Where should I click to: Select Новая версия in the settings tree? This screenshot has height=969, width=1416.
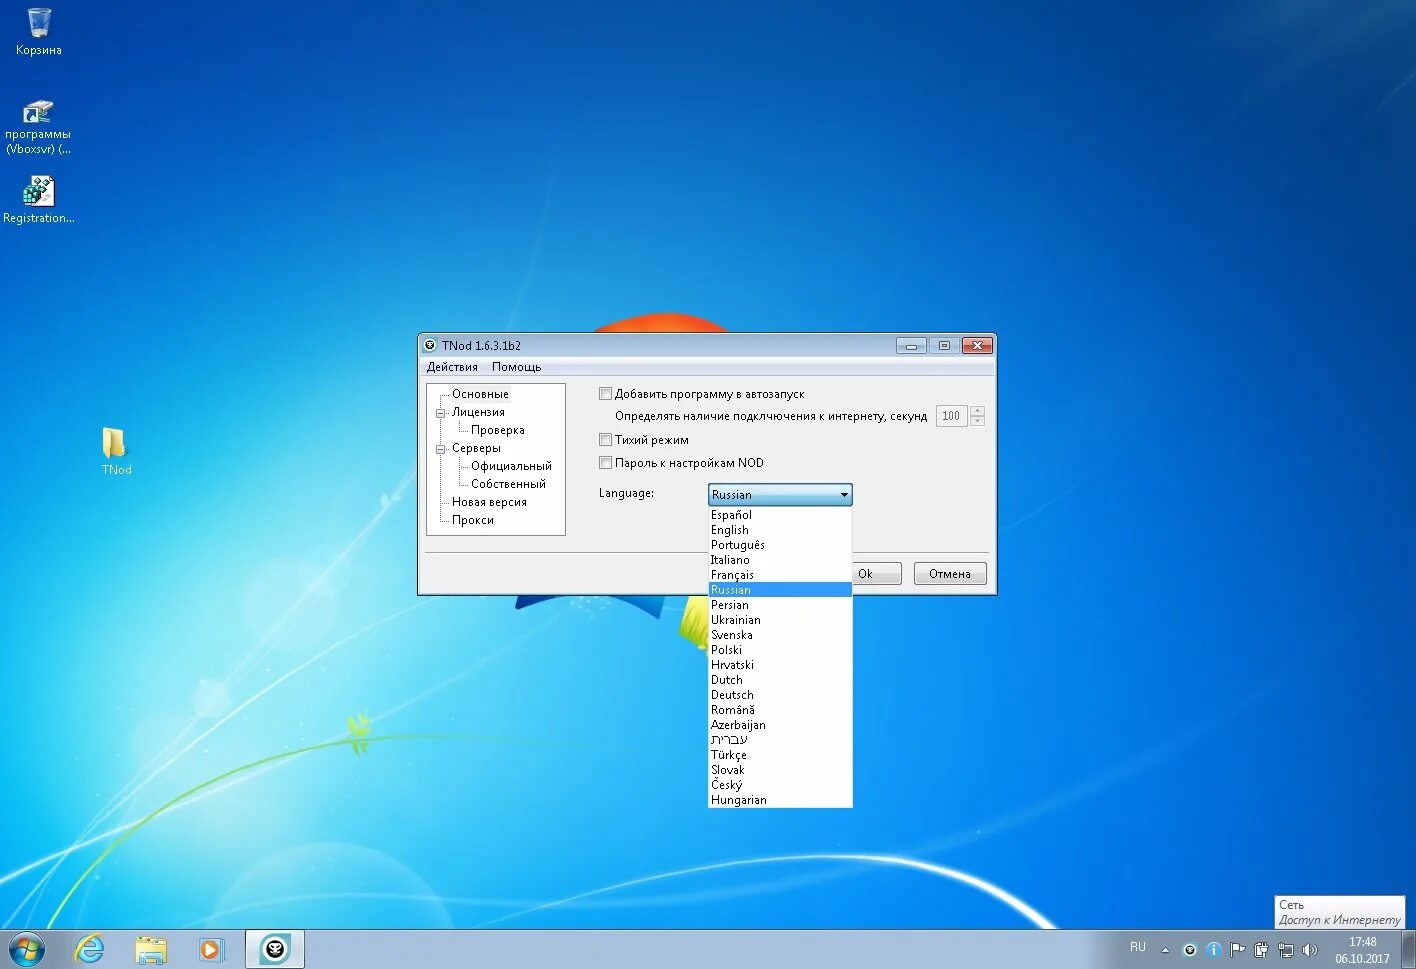[489, 502]
